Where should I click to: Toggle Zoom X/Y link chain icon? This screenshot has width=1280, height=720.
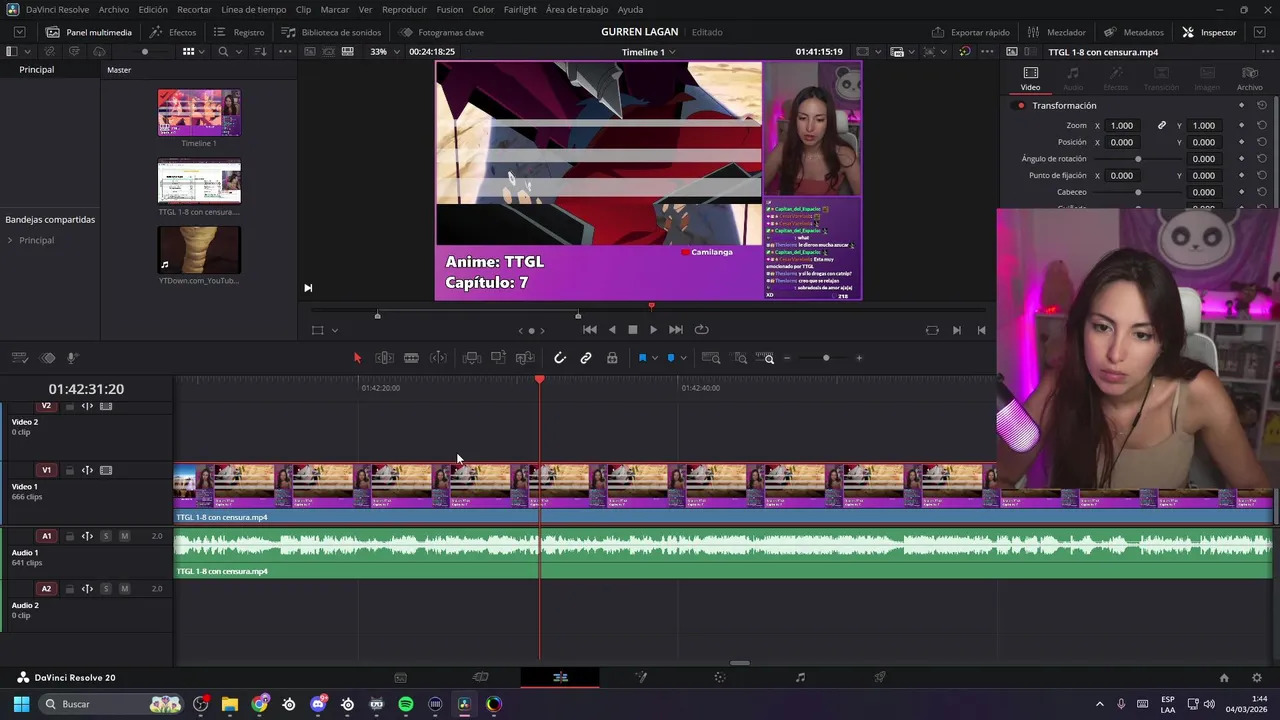[1162, 126]
